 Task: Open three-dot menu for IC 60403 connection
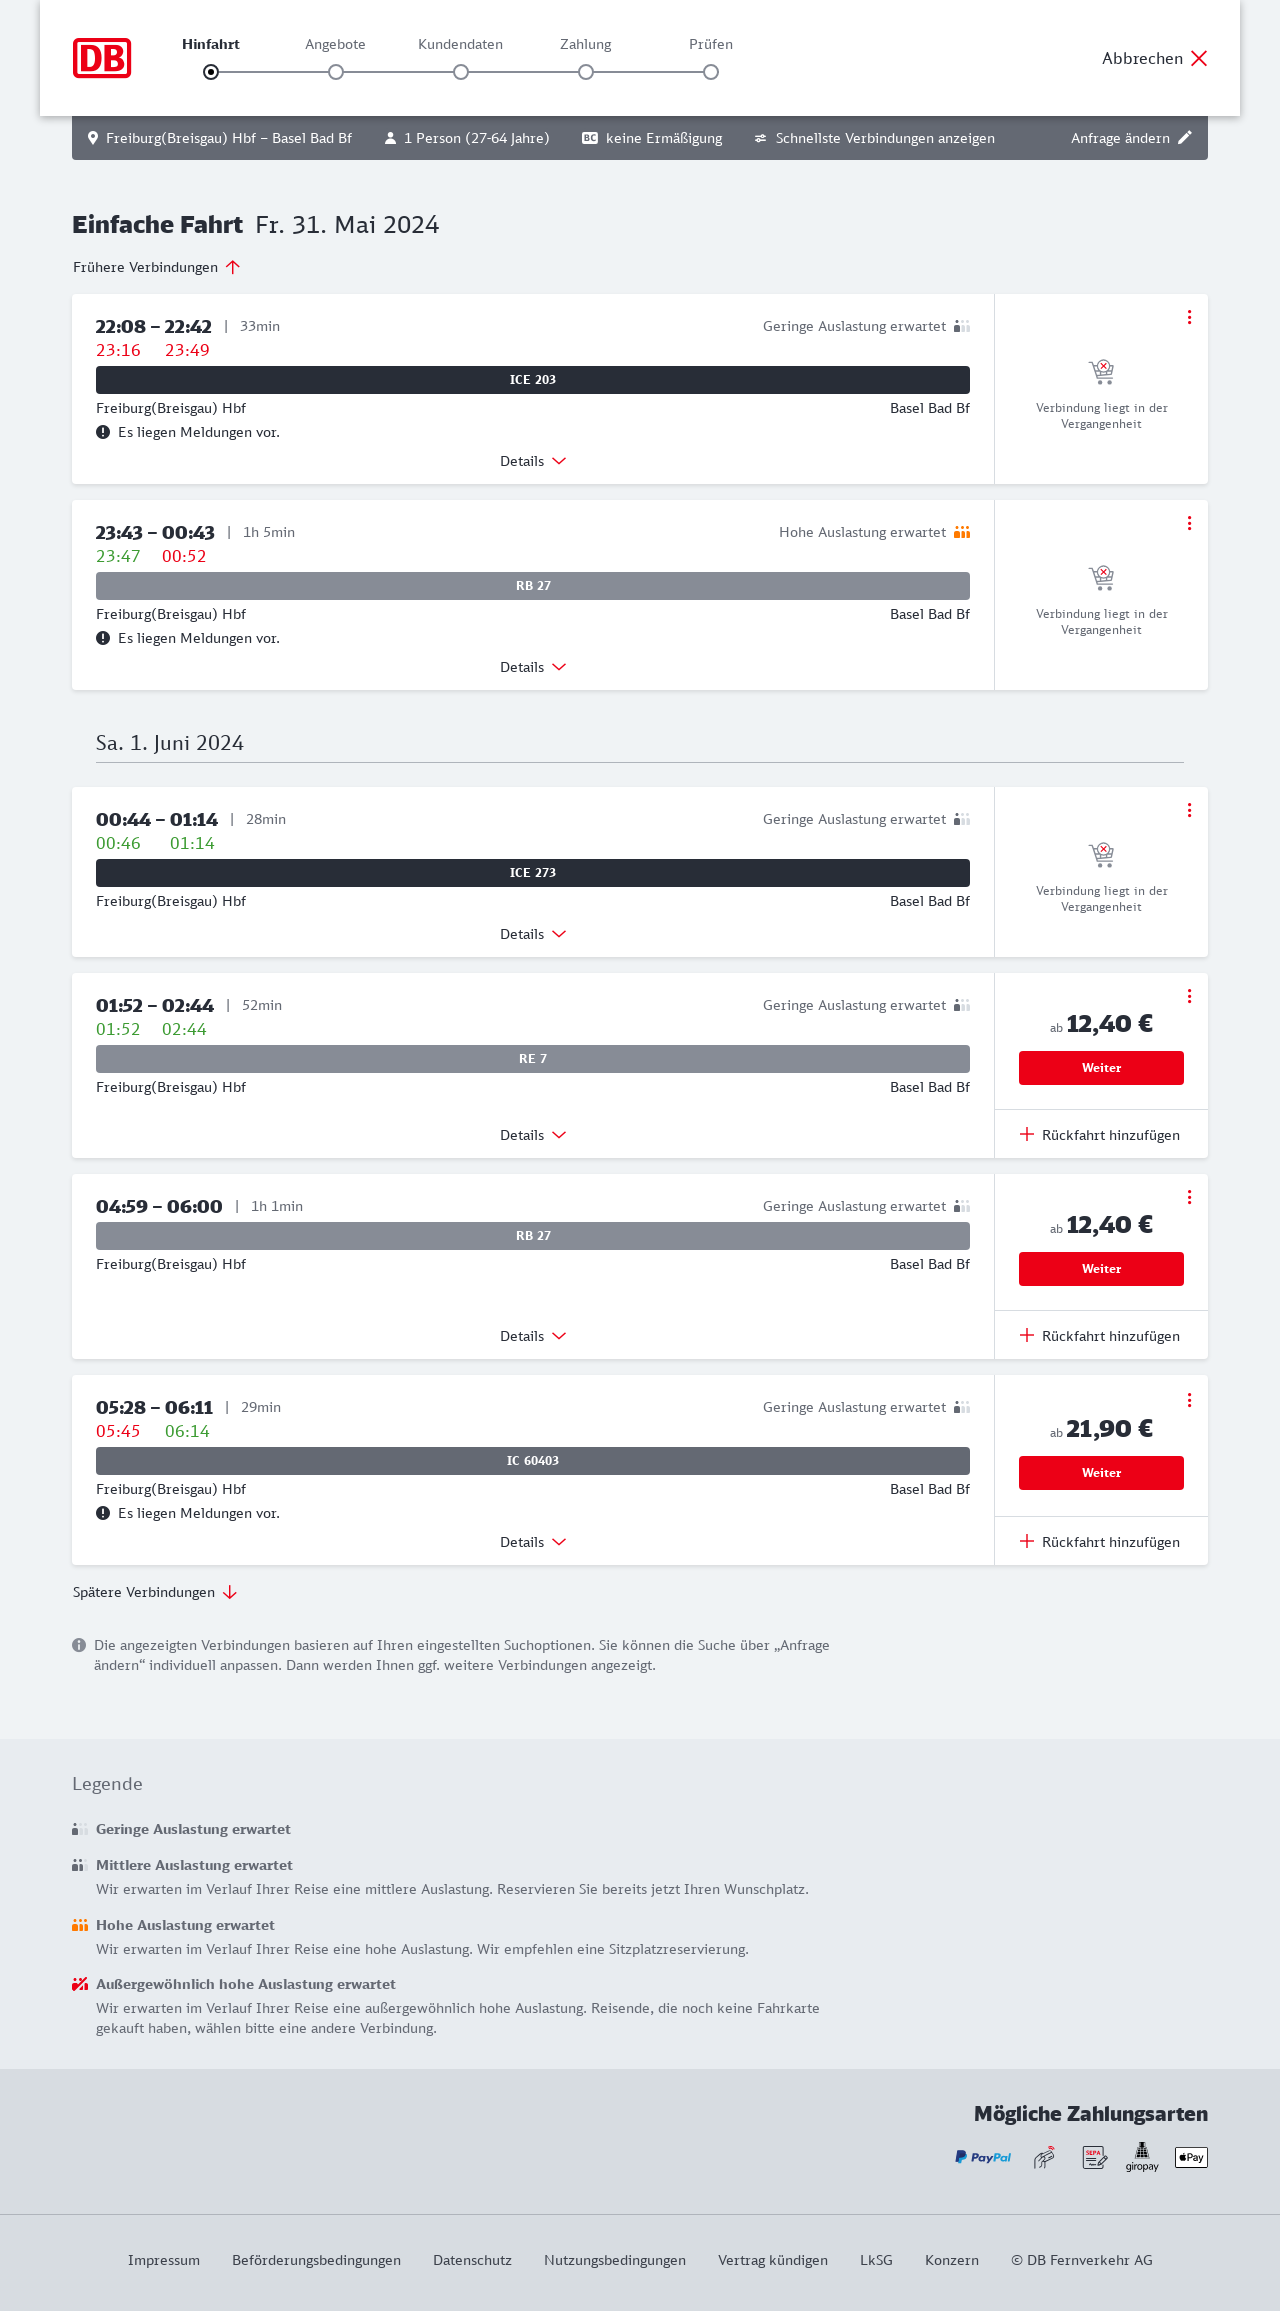[1189, 1400]
